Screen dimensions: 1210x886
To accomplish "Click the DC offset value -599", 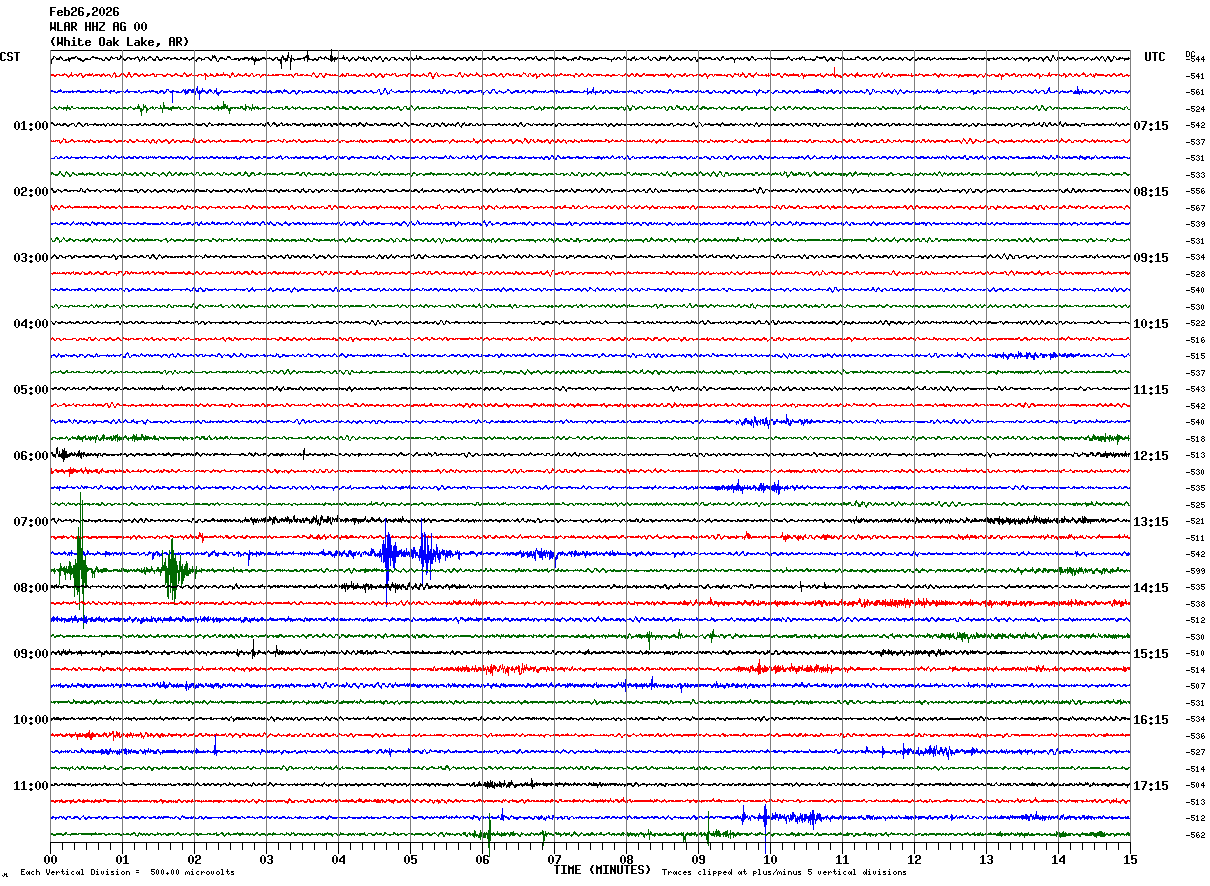I will coord(1194,571).
